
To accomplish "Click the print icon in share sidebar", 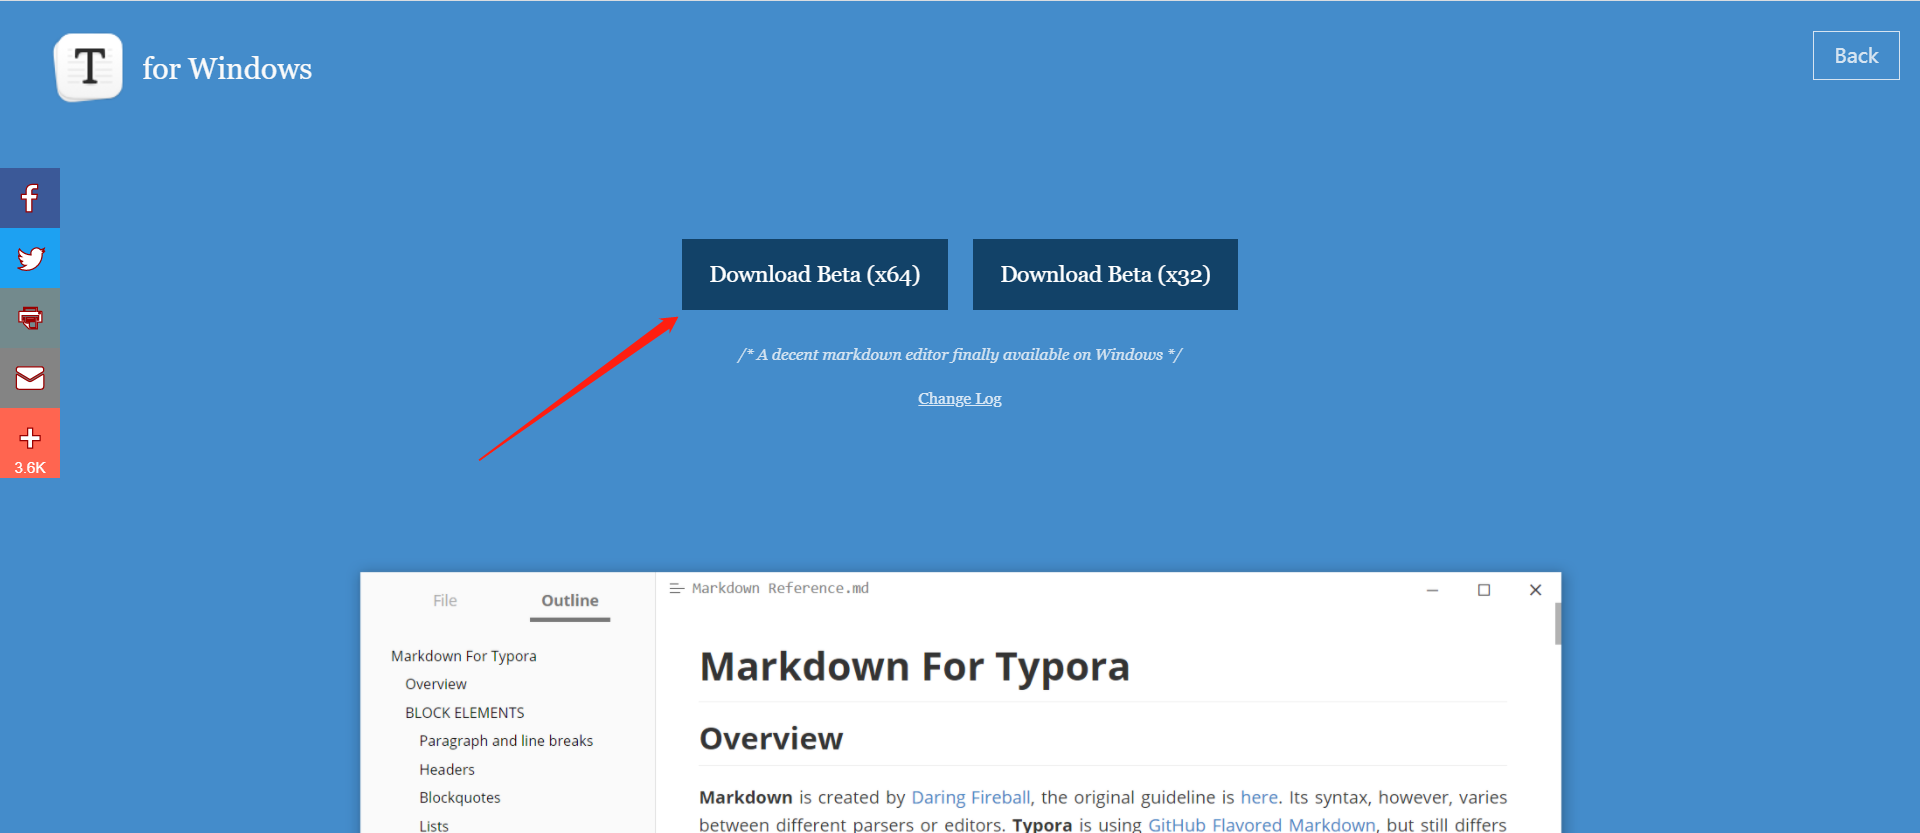I will 30,318.
